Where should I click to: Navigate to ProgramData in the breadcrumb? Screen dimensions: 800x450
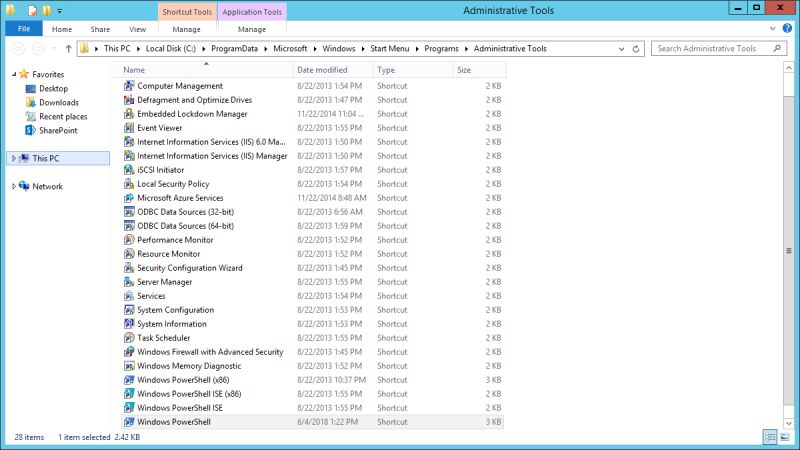234,48
